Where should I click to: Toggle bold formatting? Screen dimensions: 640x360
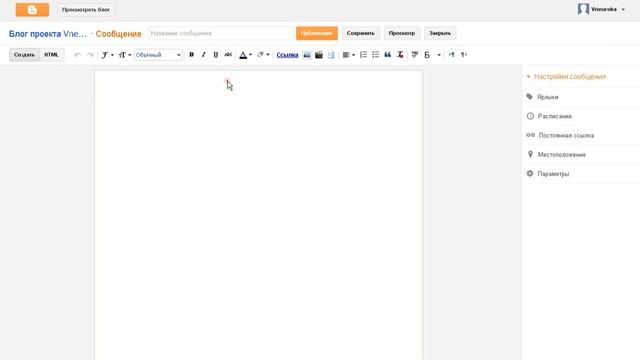point(191,55)
